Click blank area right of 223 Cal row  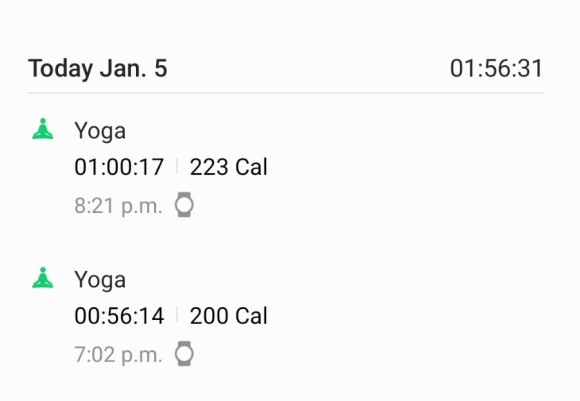407,167
